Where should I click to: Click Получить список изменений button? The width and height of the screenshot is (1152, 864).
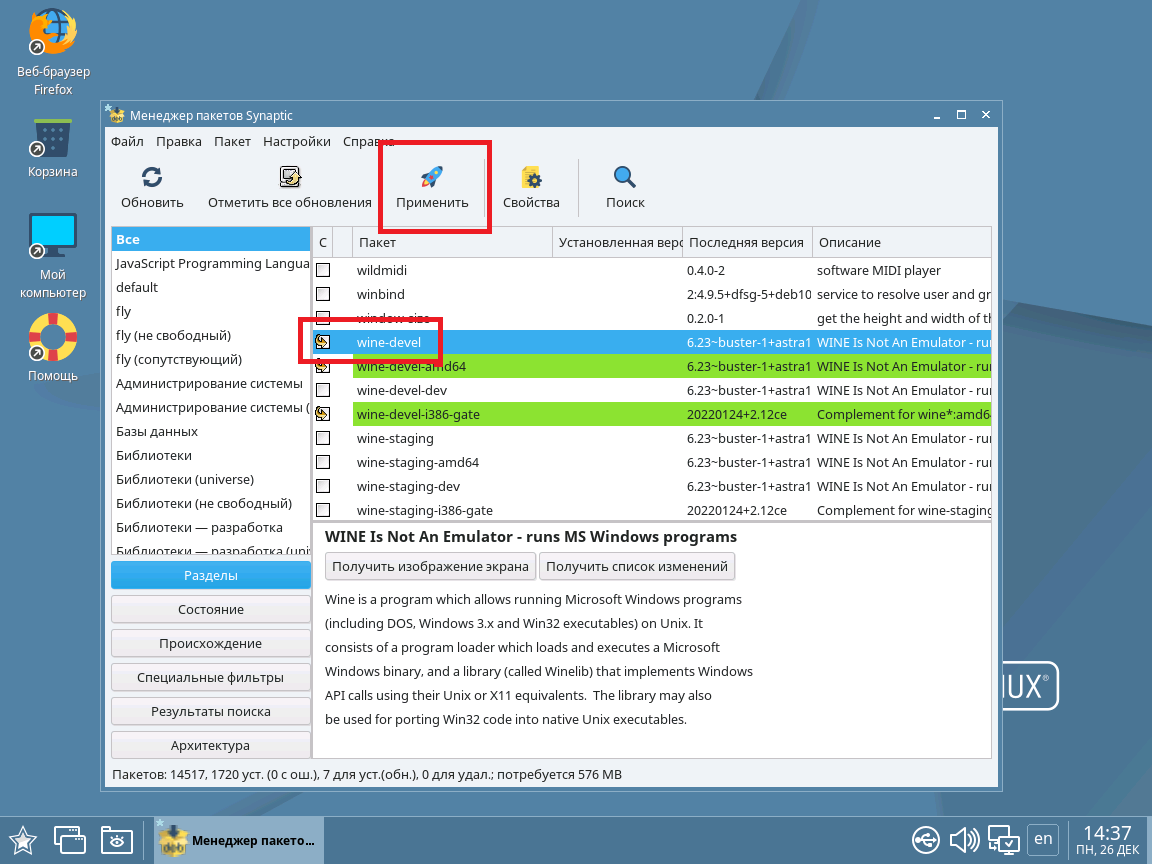637,566
